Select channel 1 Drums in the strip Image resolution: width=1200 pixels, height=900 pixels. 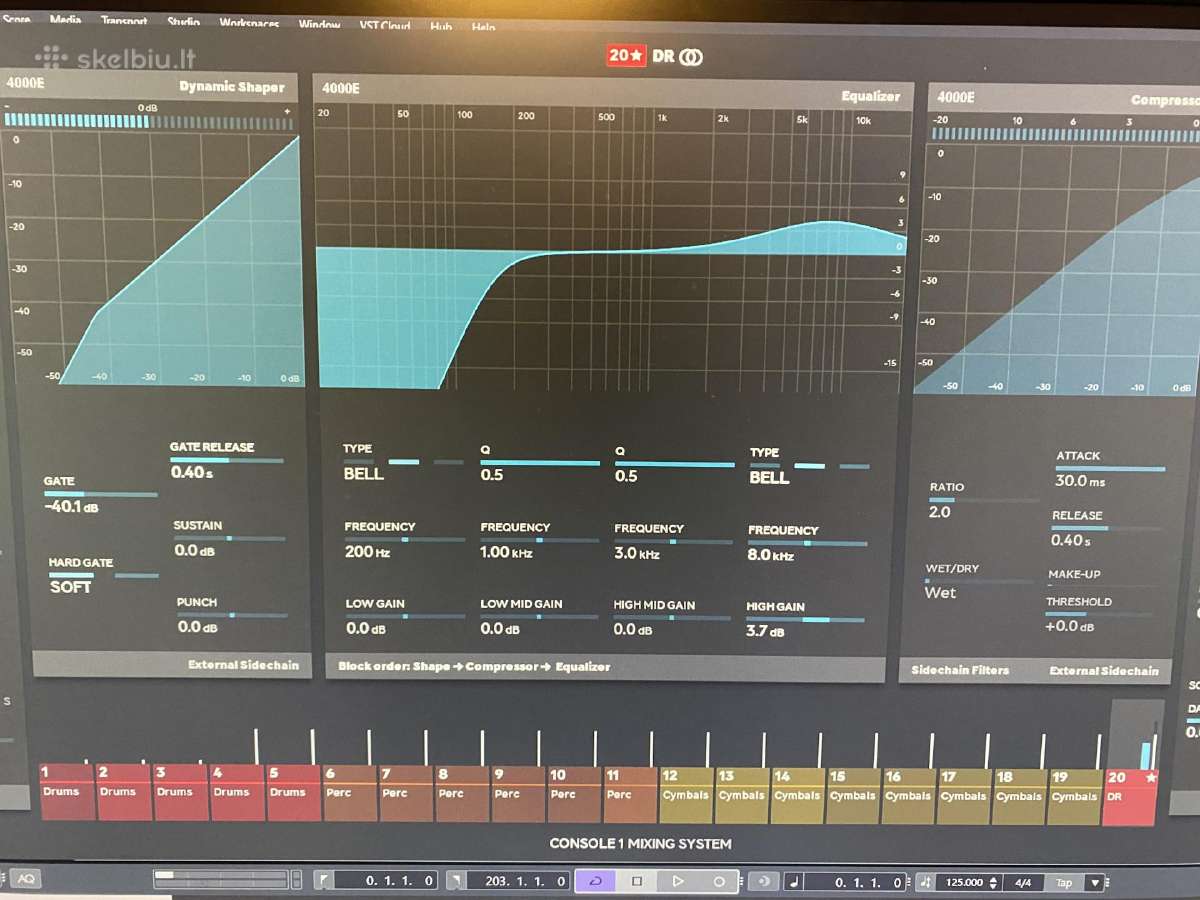coord(67,793)
